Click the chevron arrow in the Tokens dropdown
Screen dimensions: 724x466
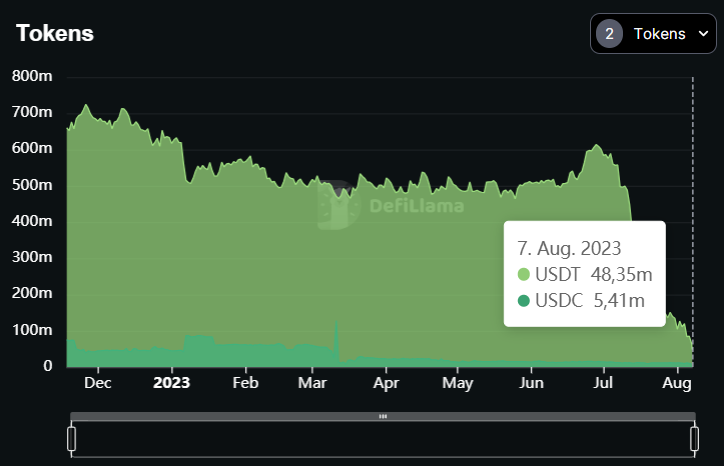(x=703, y=34)
